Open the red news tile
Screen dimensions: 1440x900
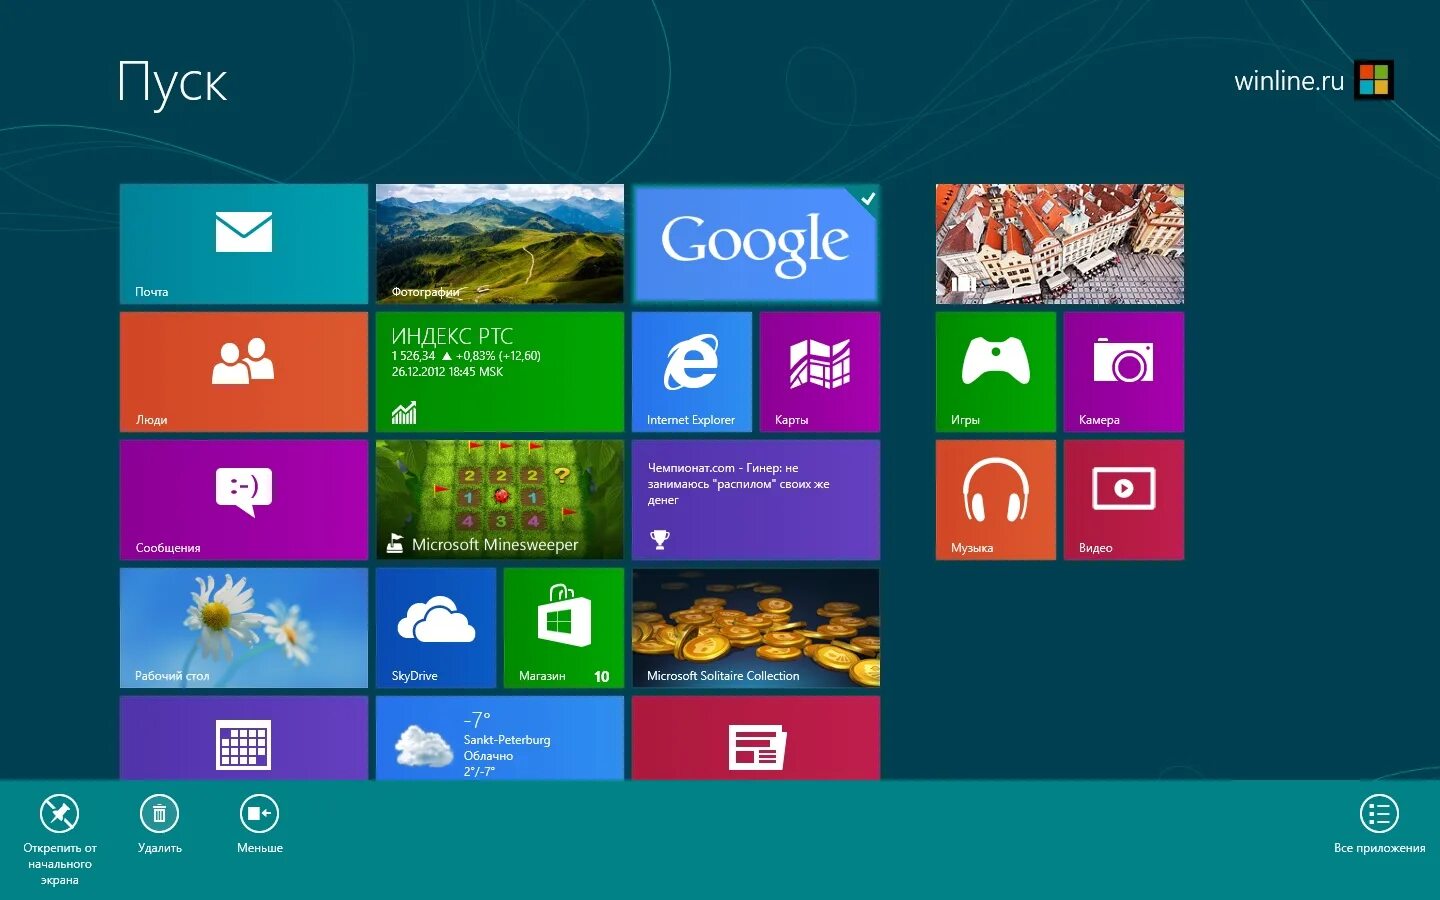coord(756,738)
